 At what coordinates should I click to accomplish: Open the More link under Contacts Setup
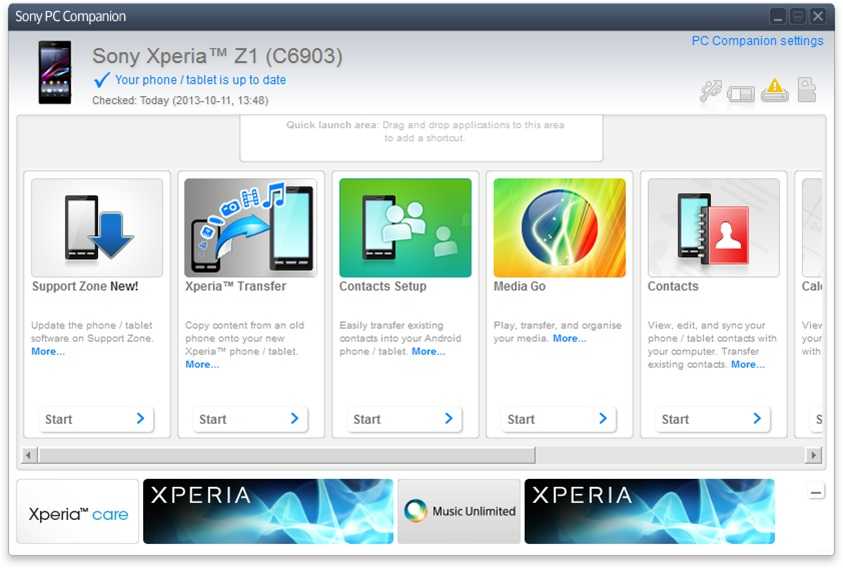(428, 352)
